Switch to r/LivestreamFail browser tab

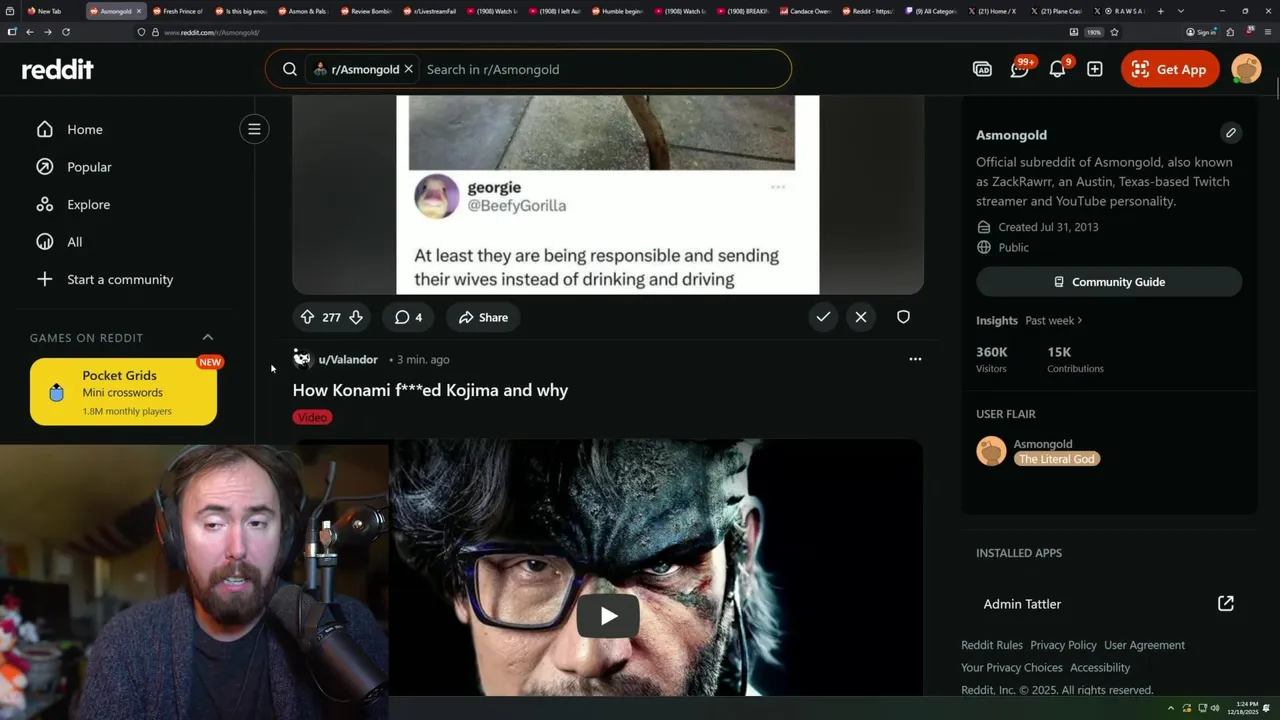coord(429,11)
